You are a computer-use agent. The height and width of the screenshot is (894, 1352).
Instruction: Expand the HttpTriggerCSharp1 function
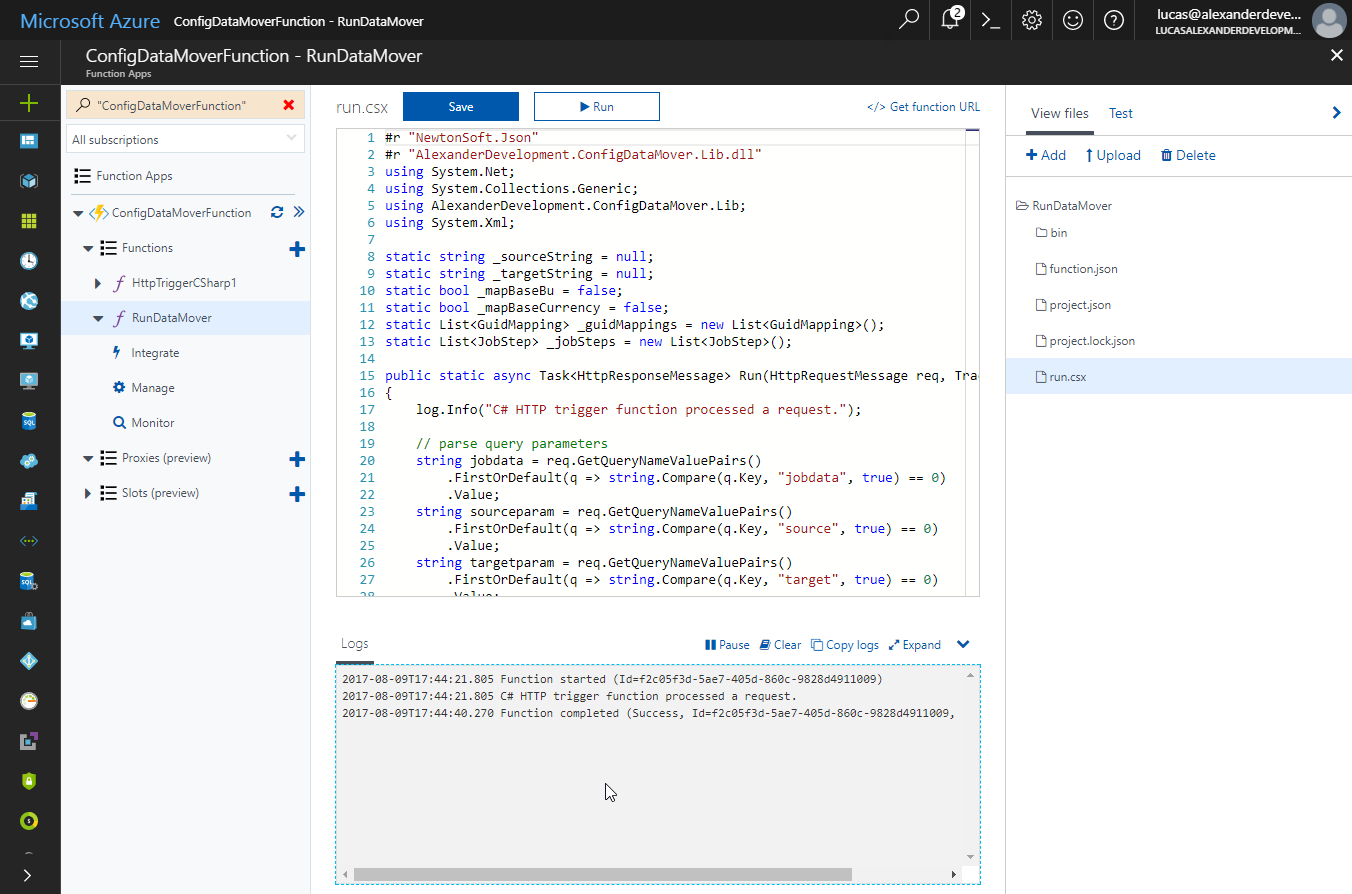point(98,284)
